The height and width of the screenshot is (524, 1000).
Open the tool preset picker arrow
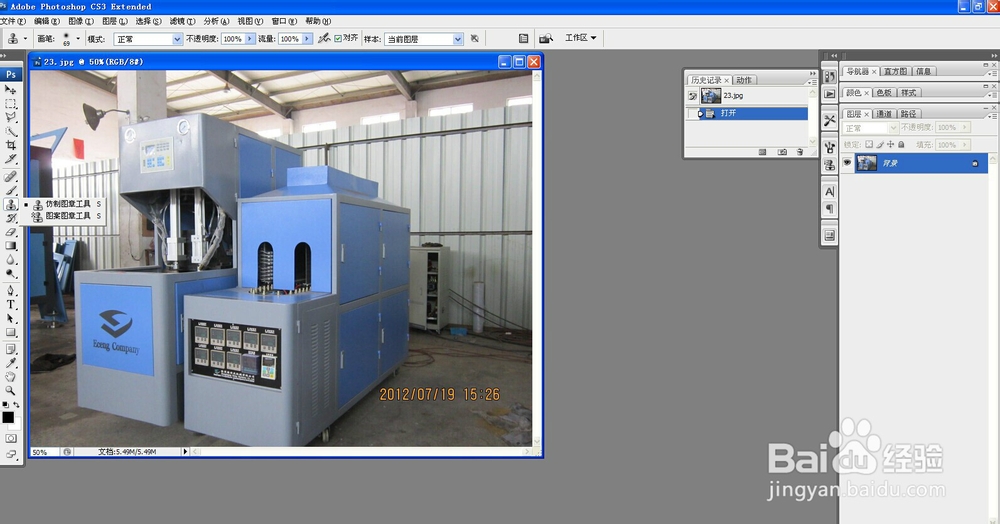[x=25, y=39]
